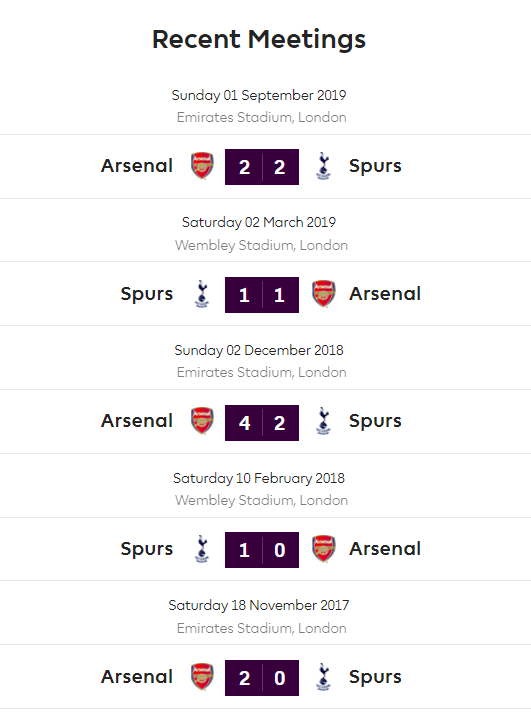Image resolution: width=531 pixels, height=718 pixels.
Task: Click the Arsenal crest in the 4-2 match
Action: tap(202, 421)
